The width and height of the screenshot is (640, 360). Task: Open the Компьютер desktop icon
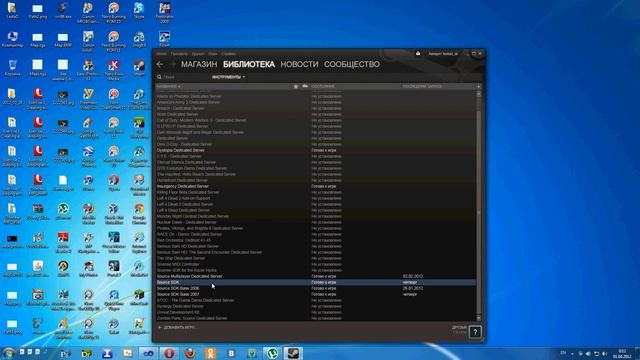12,40
